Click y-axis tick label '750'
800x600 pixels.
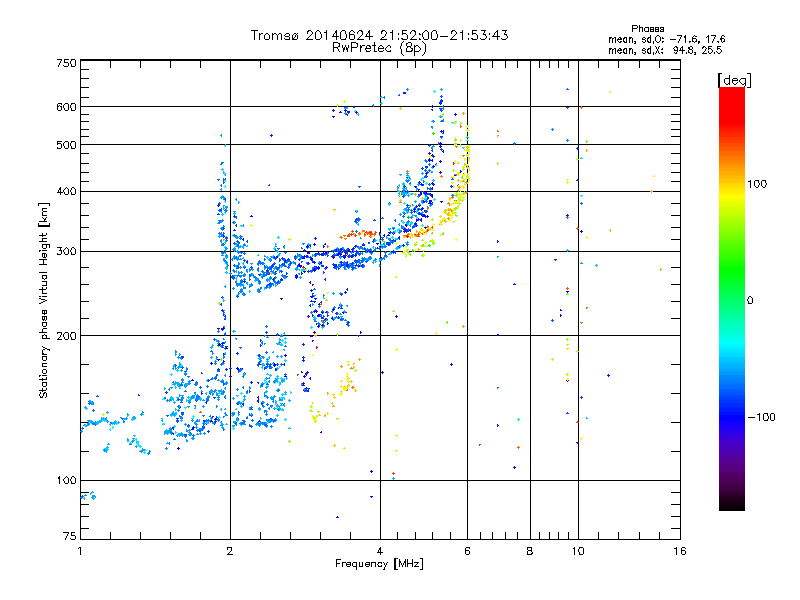[x=66, y=63]
